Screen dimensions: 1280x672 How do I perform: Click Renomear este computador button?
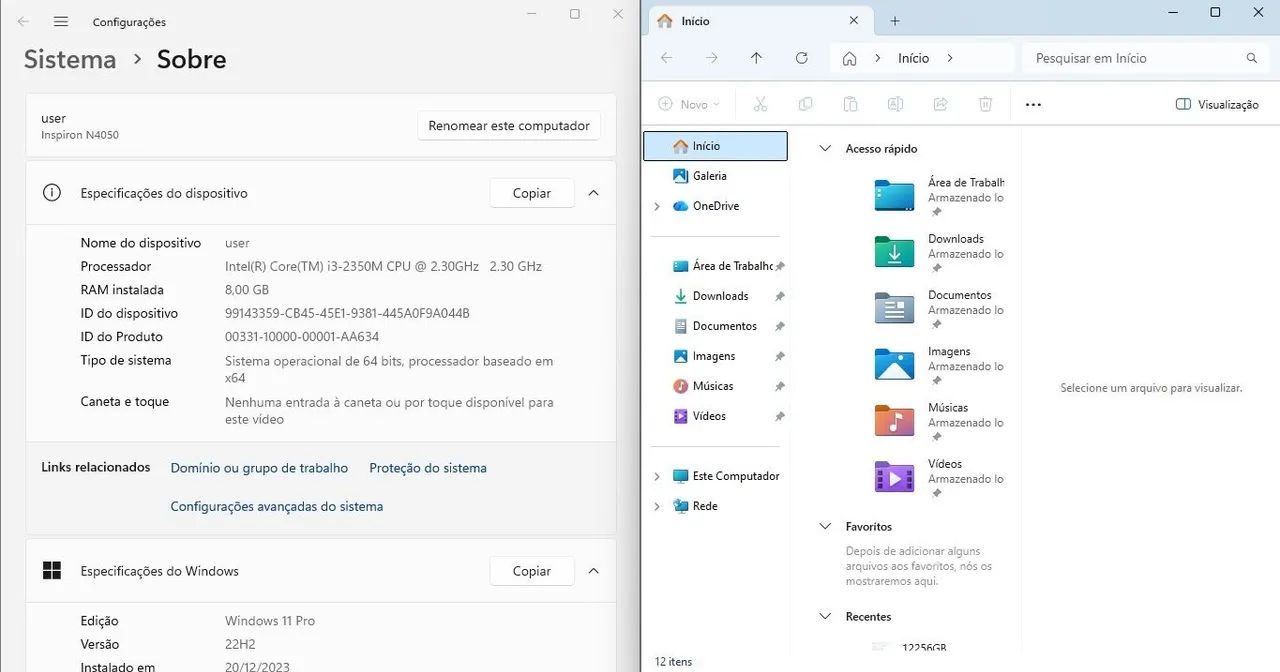pyautogui.click(x=509, y=126)
